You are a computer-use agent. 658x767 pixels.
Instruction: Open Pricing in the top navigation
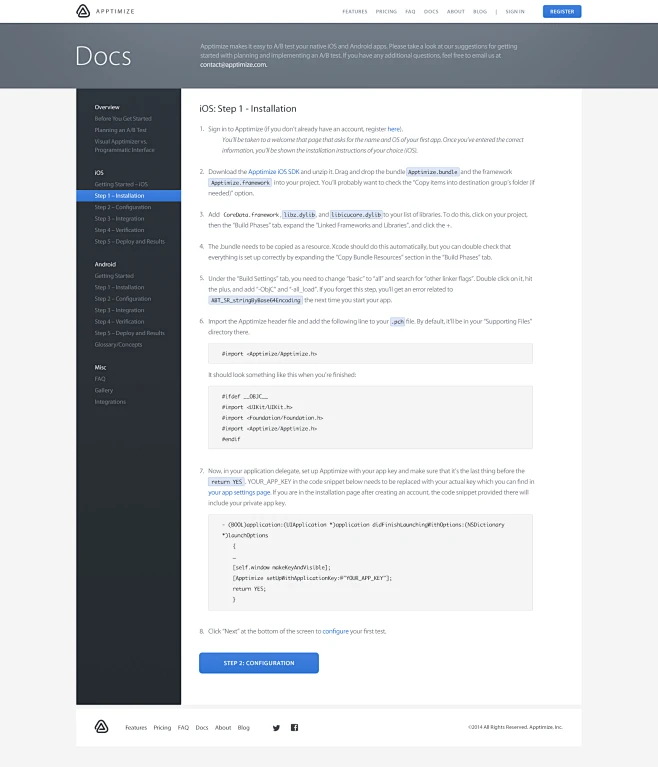(385, 11)
